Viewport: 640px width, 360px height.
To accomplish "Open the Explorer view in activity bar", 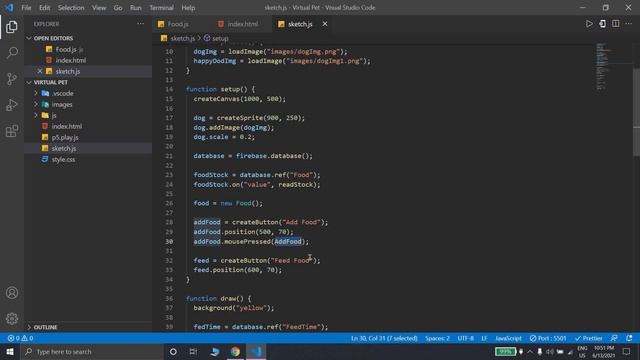I will [12, 27].
